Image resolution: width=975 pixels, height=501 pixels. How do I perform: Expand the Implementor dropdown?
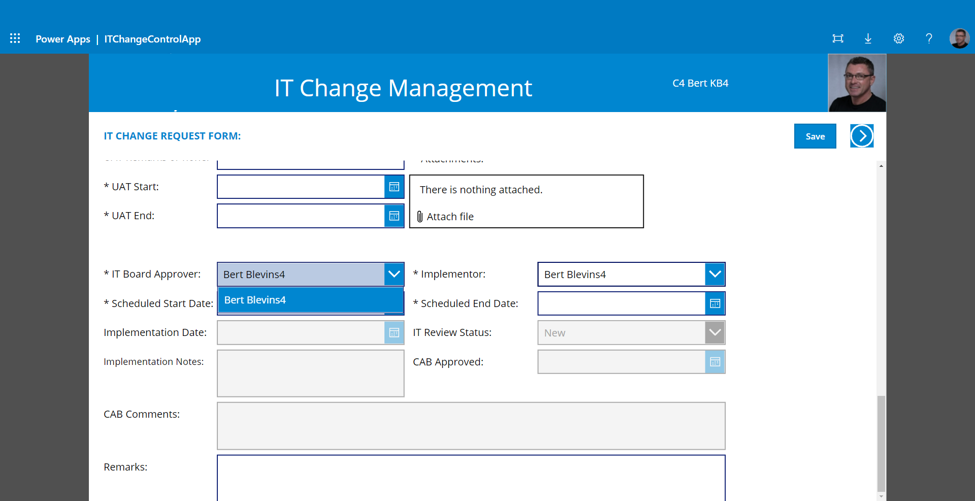pyautogui.click(x=715, y=274)
